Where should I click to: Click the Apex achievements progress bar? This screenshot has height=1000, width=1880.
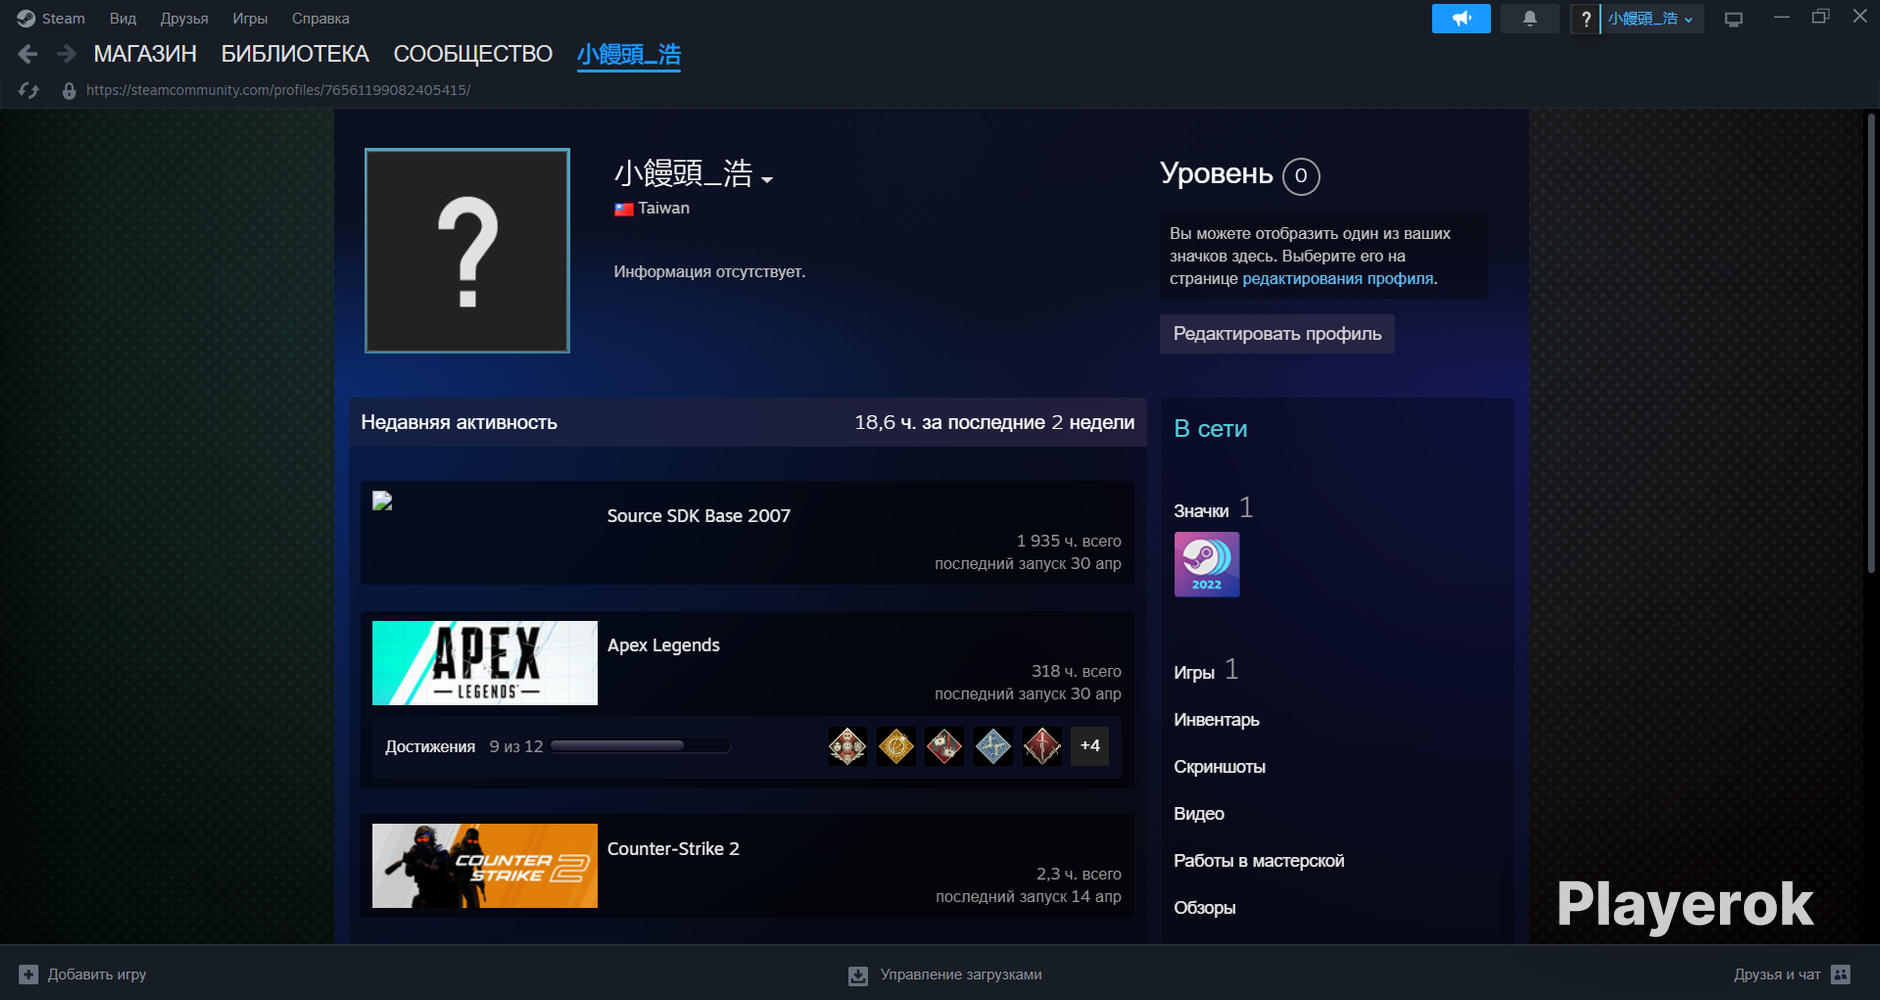point(640,746)
